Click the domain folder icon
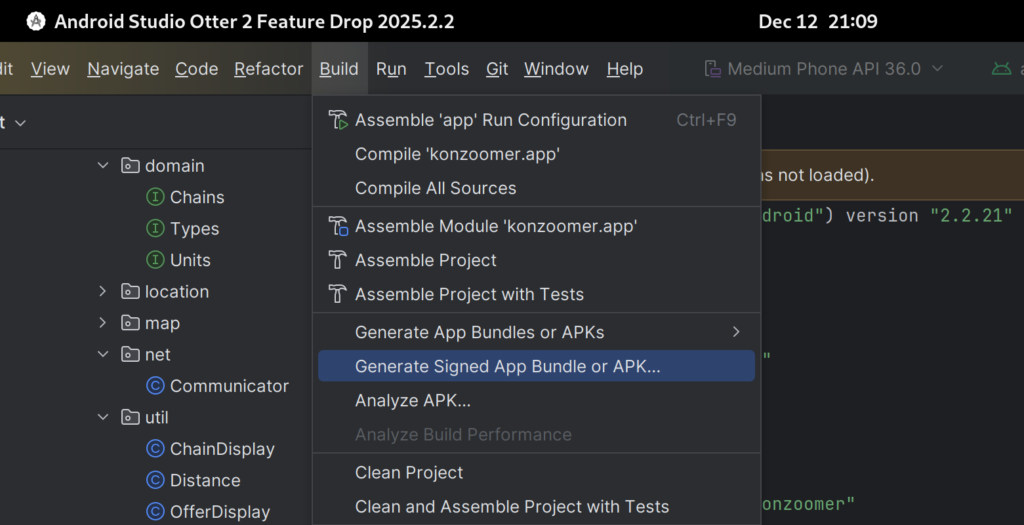The image size is (1024, 525). (x=130, y=166)
